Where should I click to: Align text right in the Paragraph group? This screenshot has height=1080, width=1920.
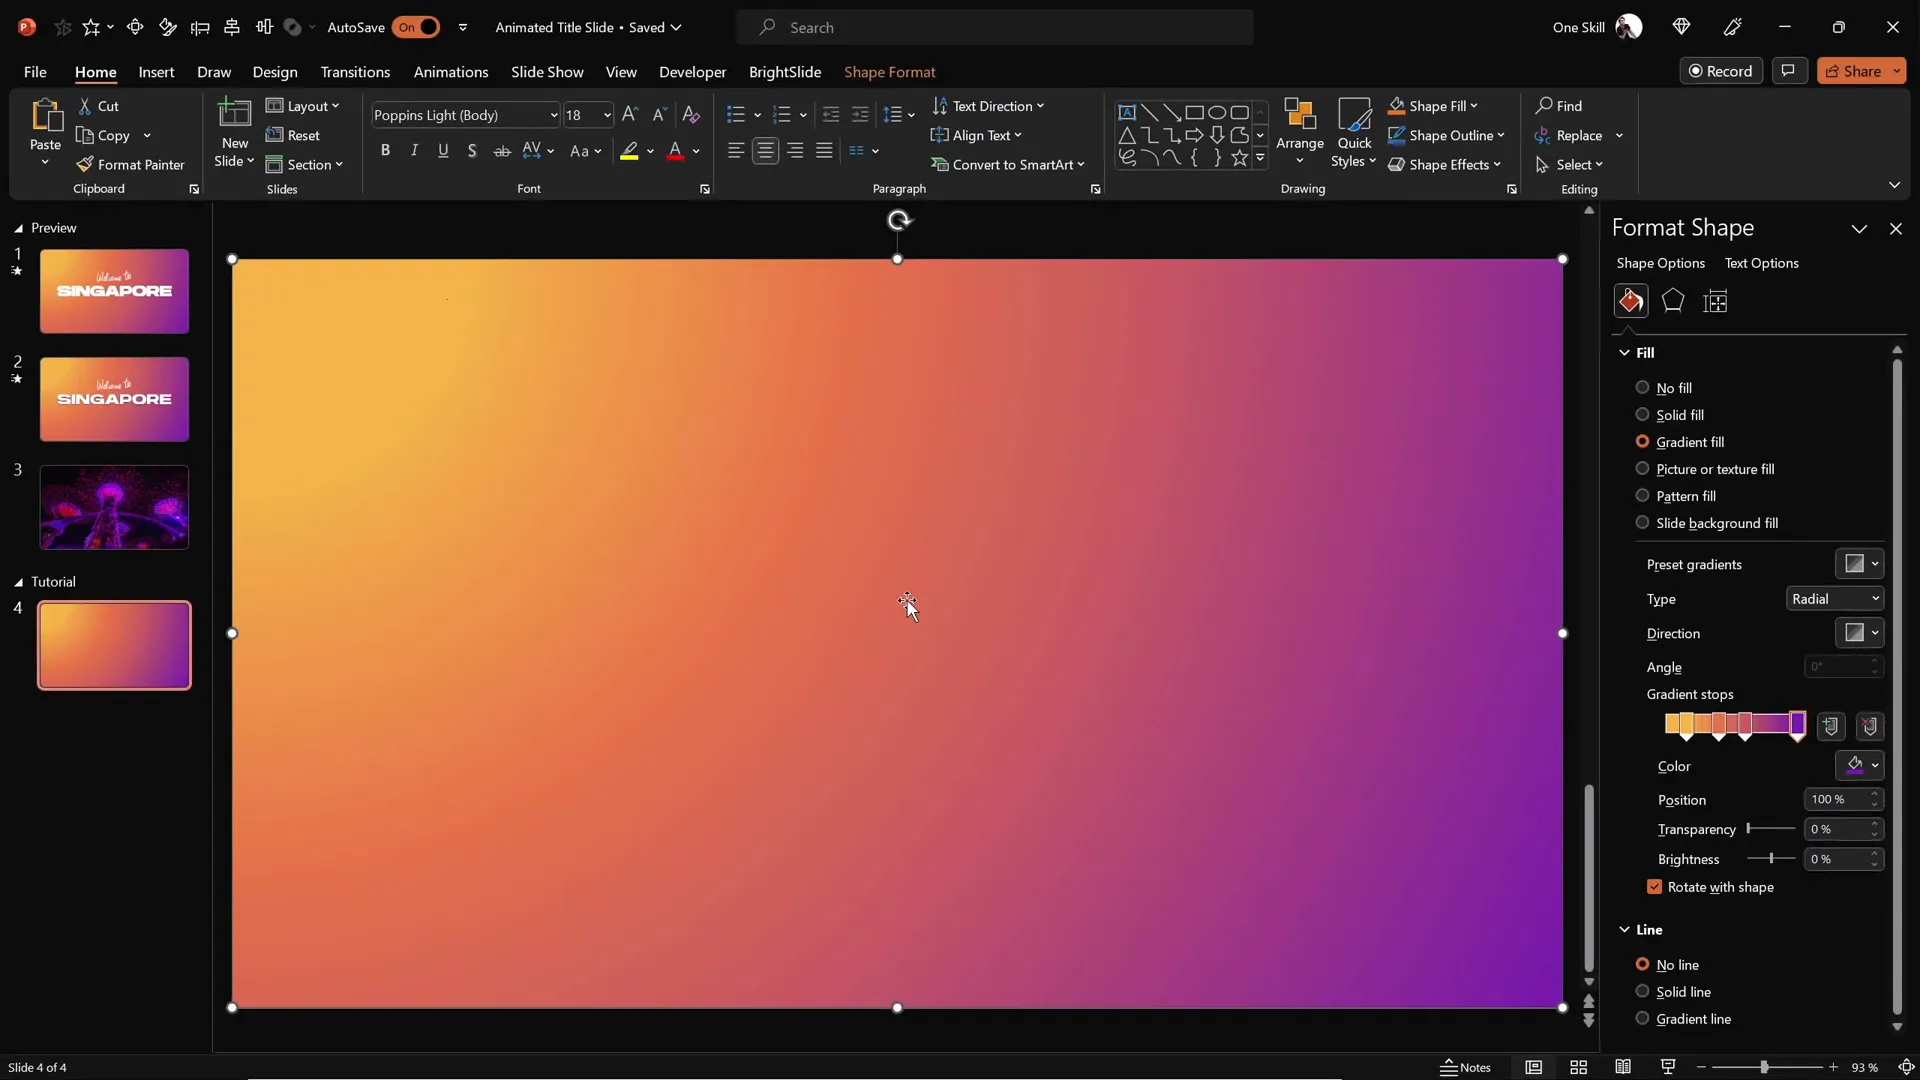[x=795, y=150]
